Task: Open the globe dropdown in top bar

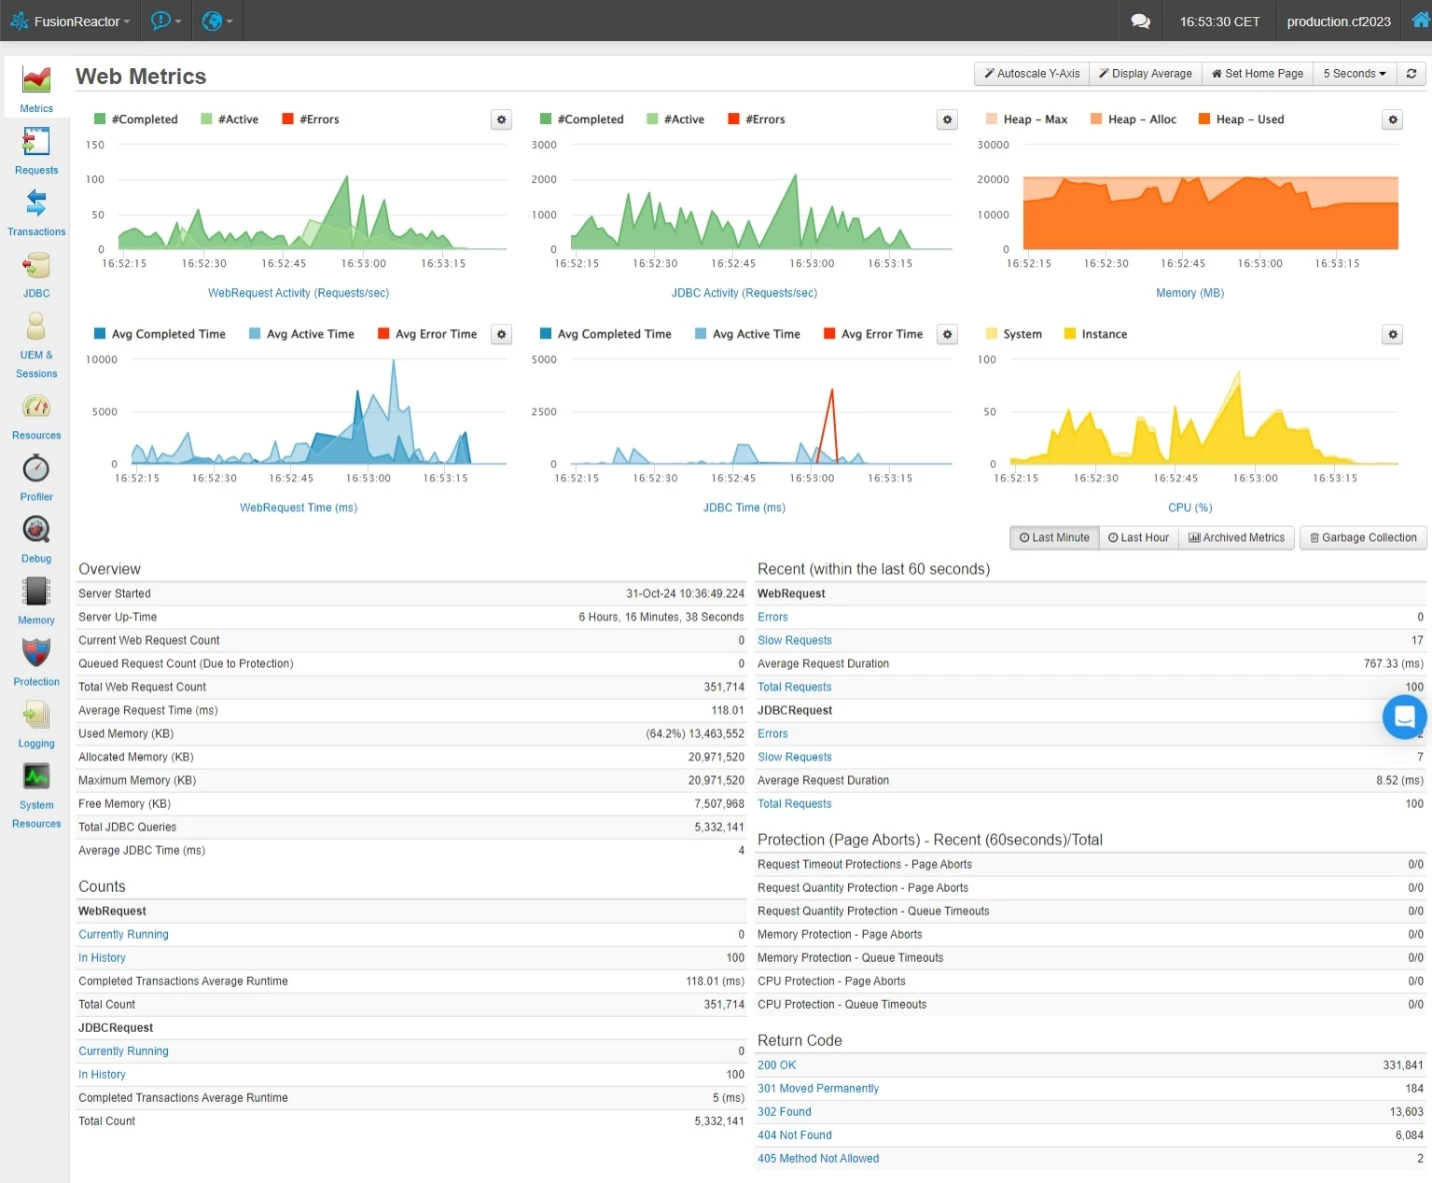Action: tap(217, 21)
